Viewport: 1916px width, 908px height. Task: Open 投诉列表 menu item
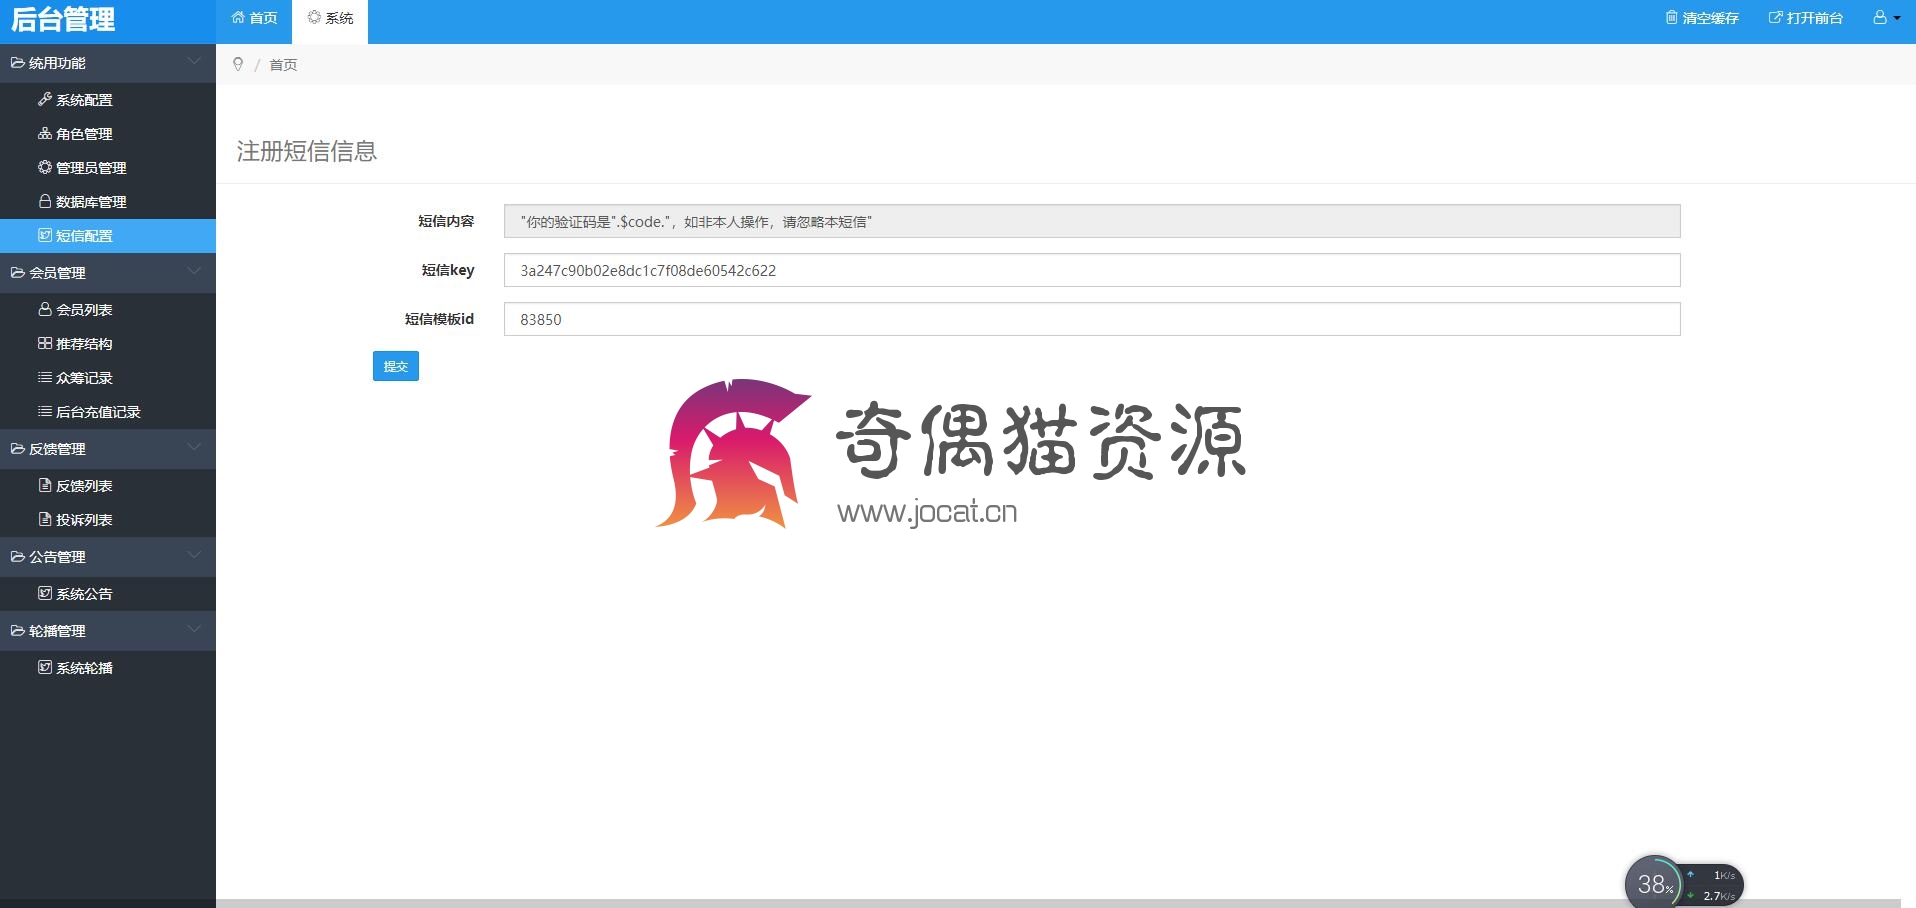pos(108,520)
